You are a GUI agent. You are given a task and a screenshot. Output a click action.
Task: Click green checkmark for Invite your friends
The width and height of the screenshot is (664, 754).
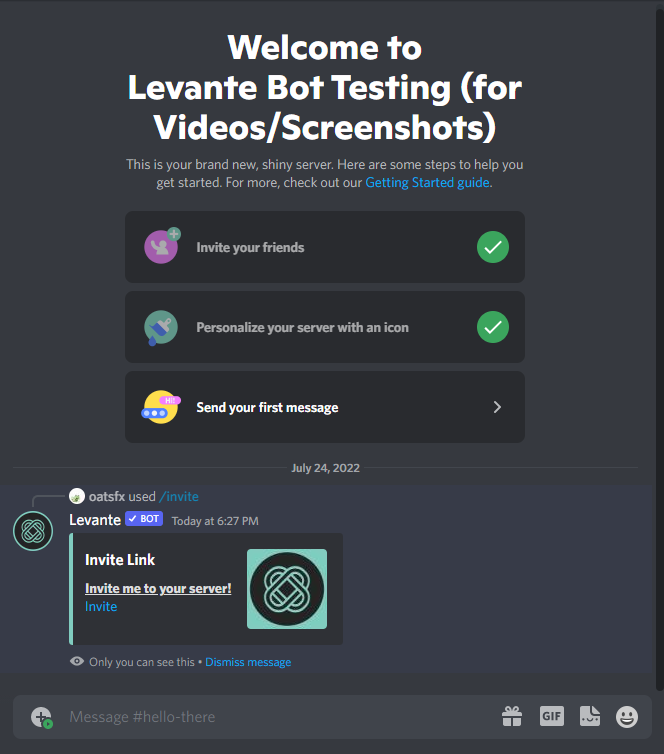coord(493,247)
